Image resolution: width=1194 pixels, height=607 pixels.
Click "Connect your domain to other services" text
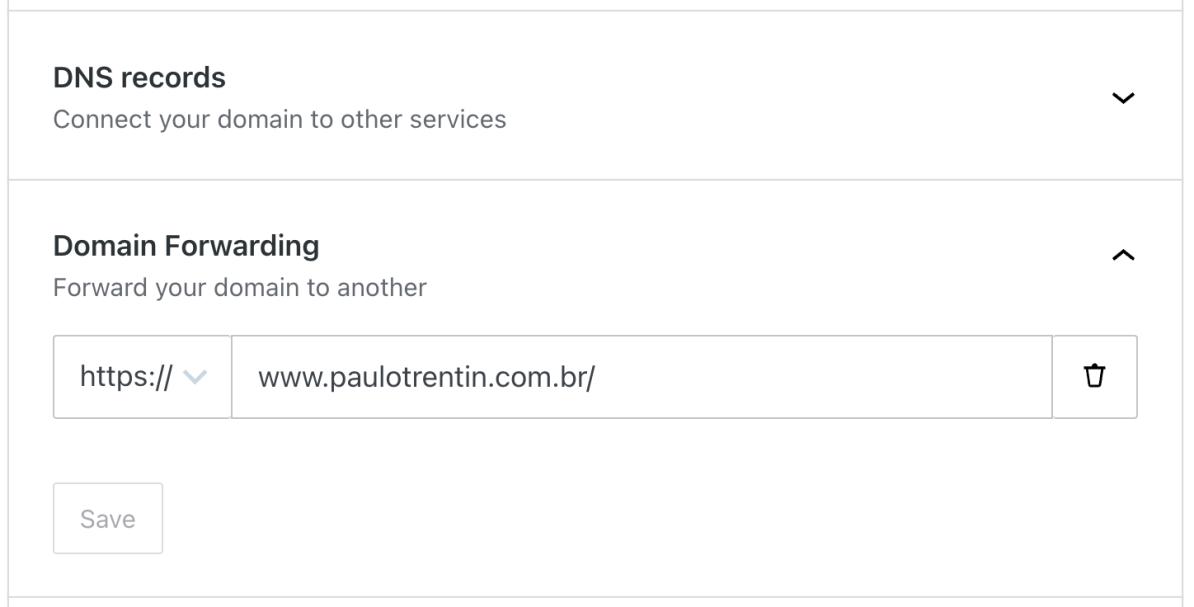coord(279,120)
